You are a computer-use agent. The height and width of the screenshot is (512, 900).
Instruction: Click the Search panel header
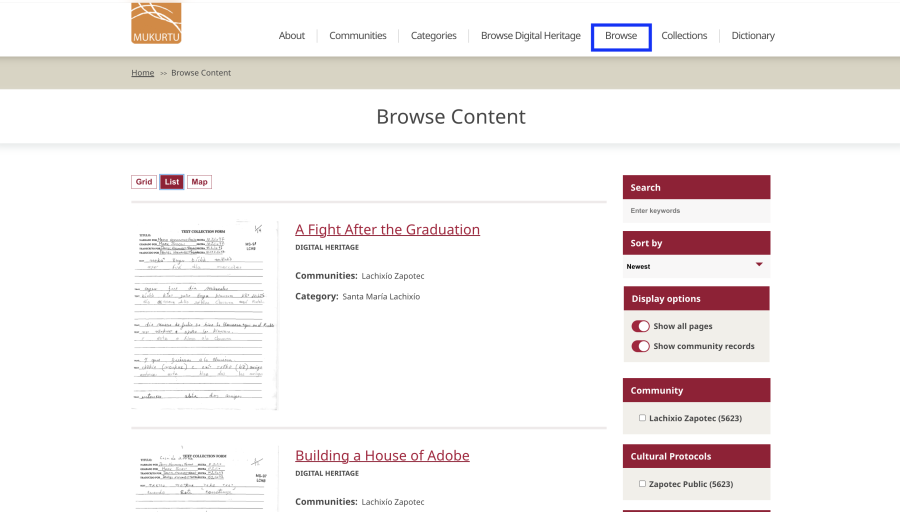(x=696, y=187)
